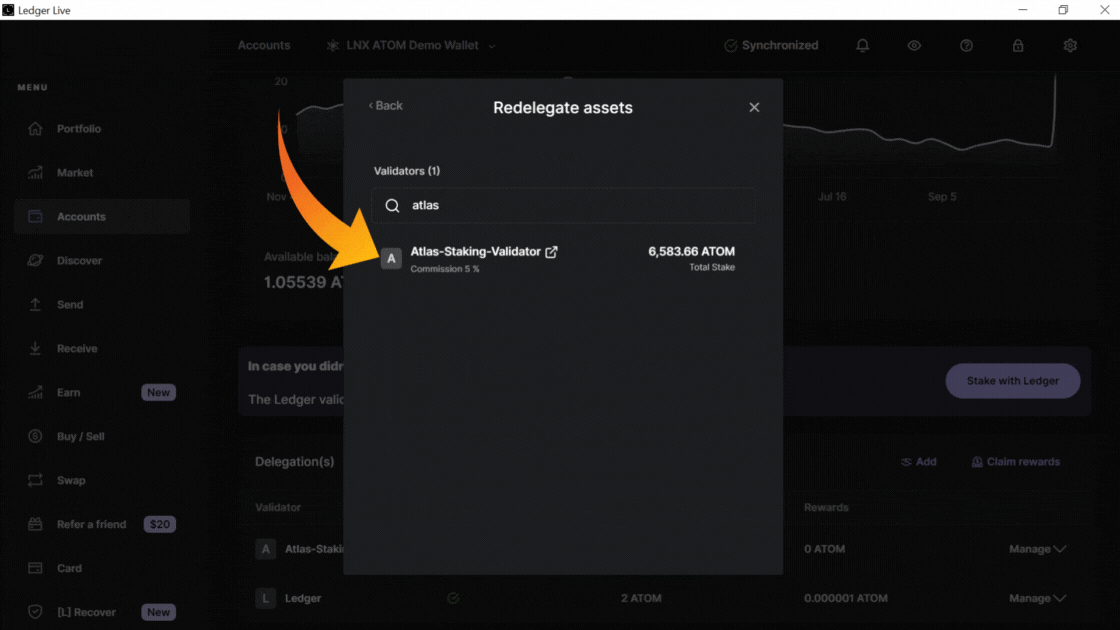1120x630 pixels.
Task: Click Claim rewards link
Action: (x=1015, y=462)
